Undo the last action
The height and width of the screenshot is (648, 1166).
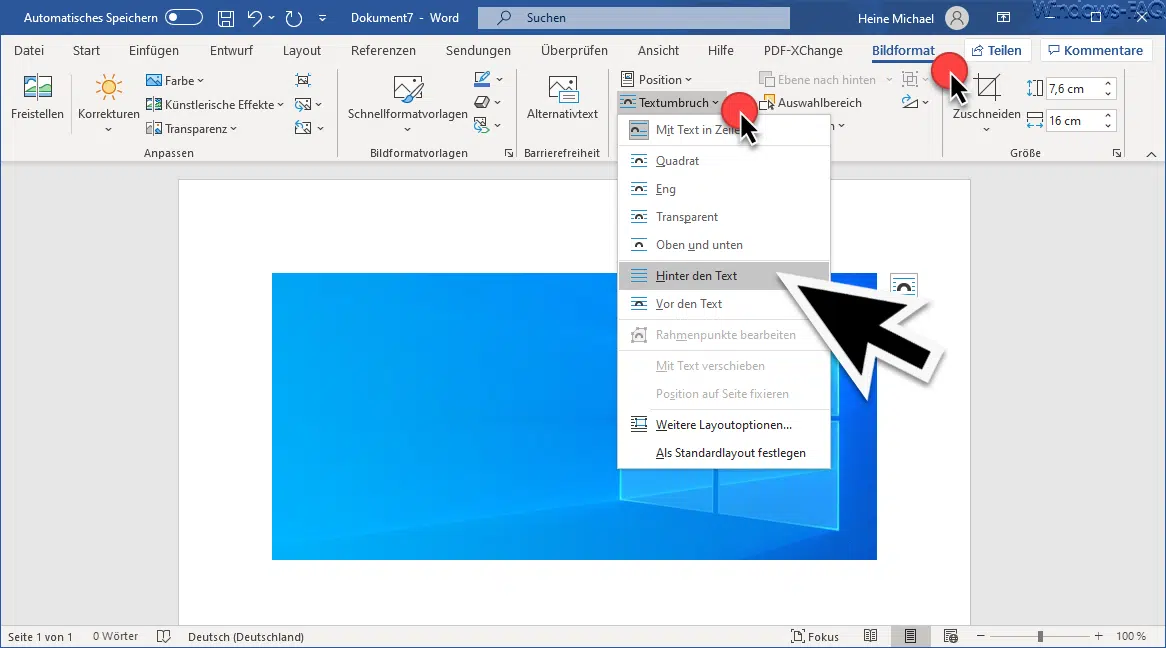click(254, 18)
